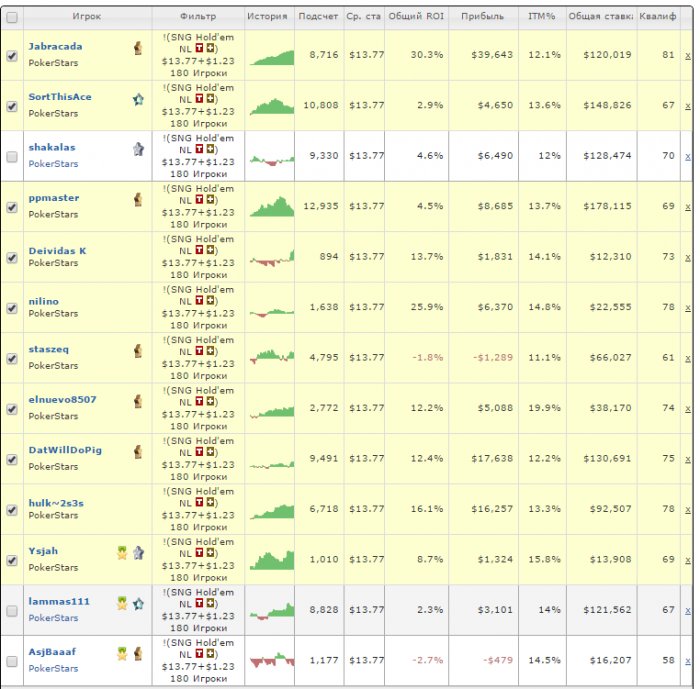Click the star badge next to lammas111
Screen dimensions: 700x689
pos(138,604)
